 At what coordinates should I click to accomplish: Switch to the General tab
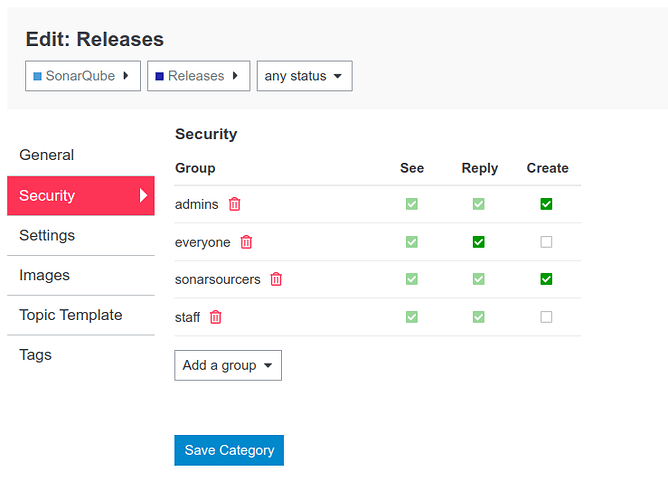tap(81, 155)
